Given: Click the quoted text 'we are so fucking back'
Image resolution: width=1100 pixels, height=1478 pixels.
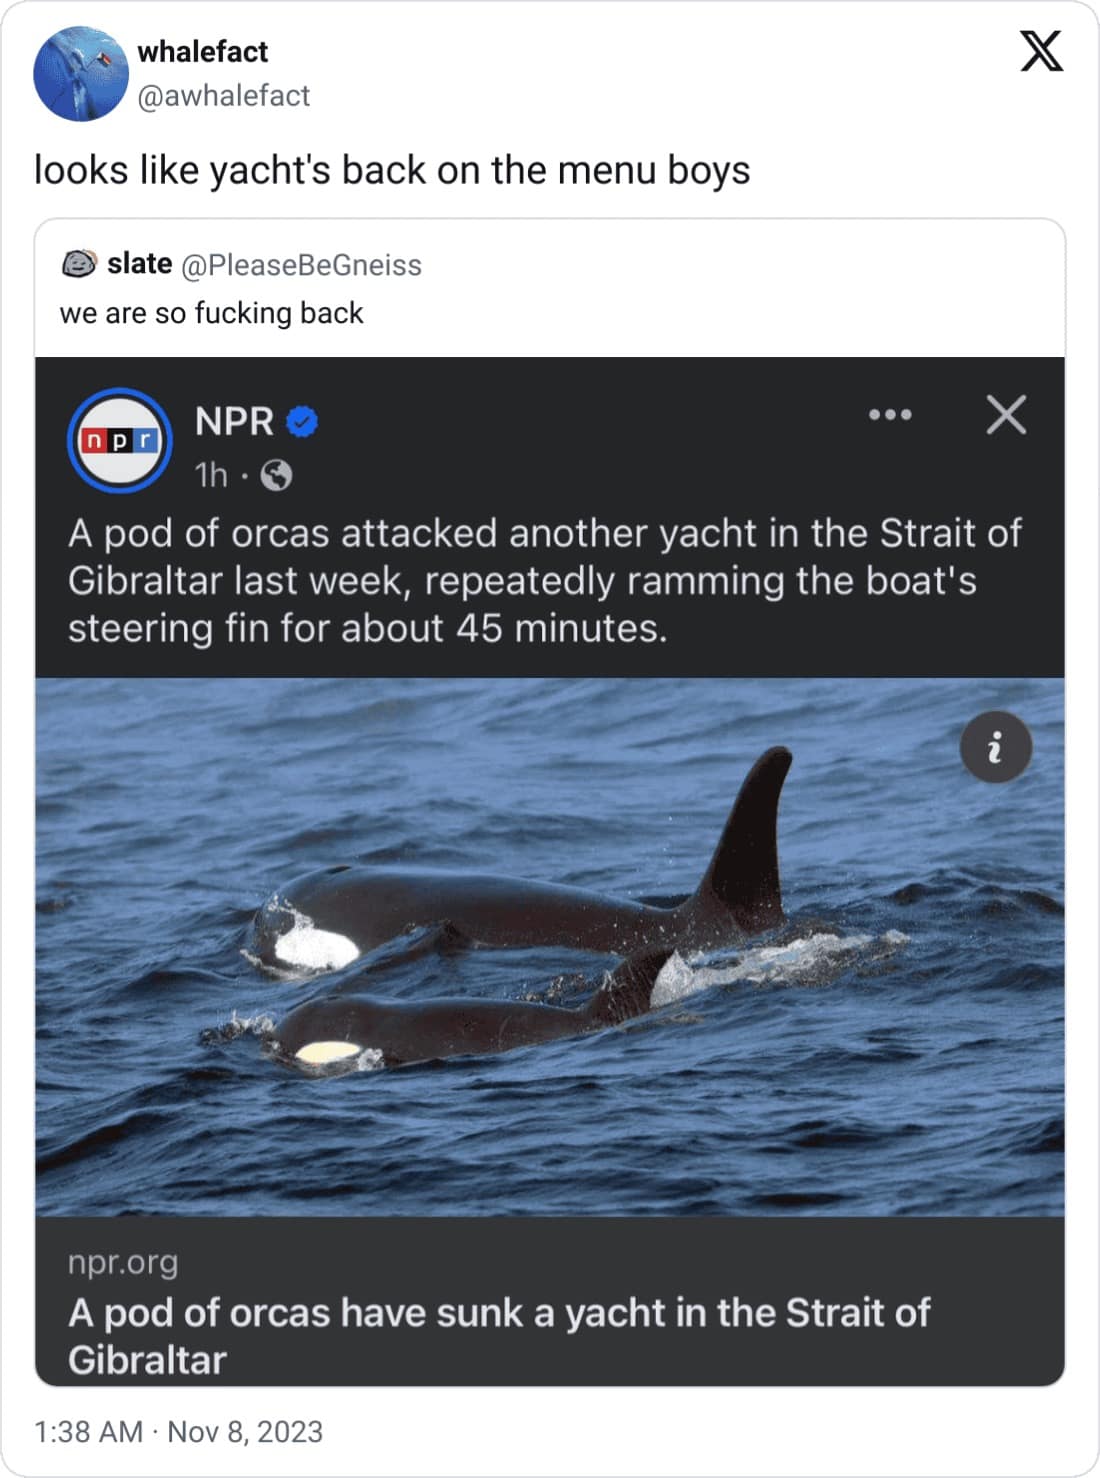Looking at the screenshot, I should [x=212, y=313].
